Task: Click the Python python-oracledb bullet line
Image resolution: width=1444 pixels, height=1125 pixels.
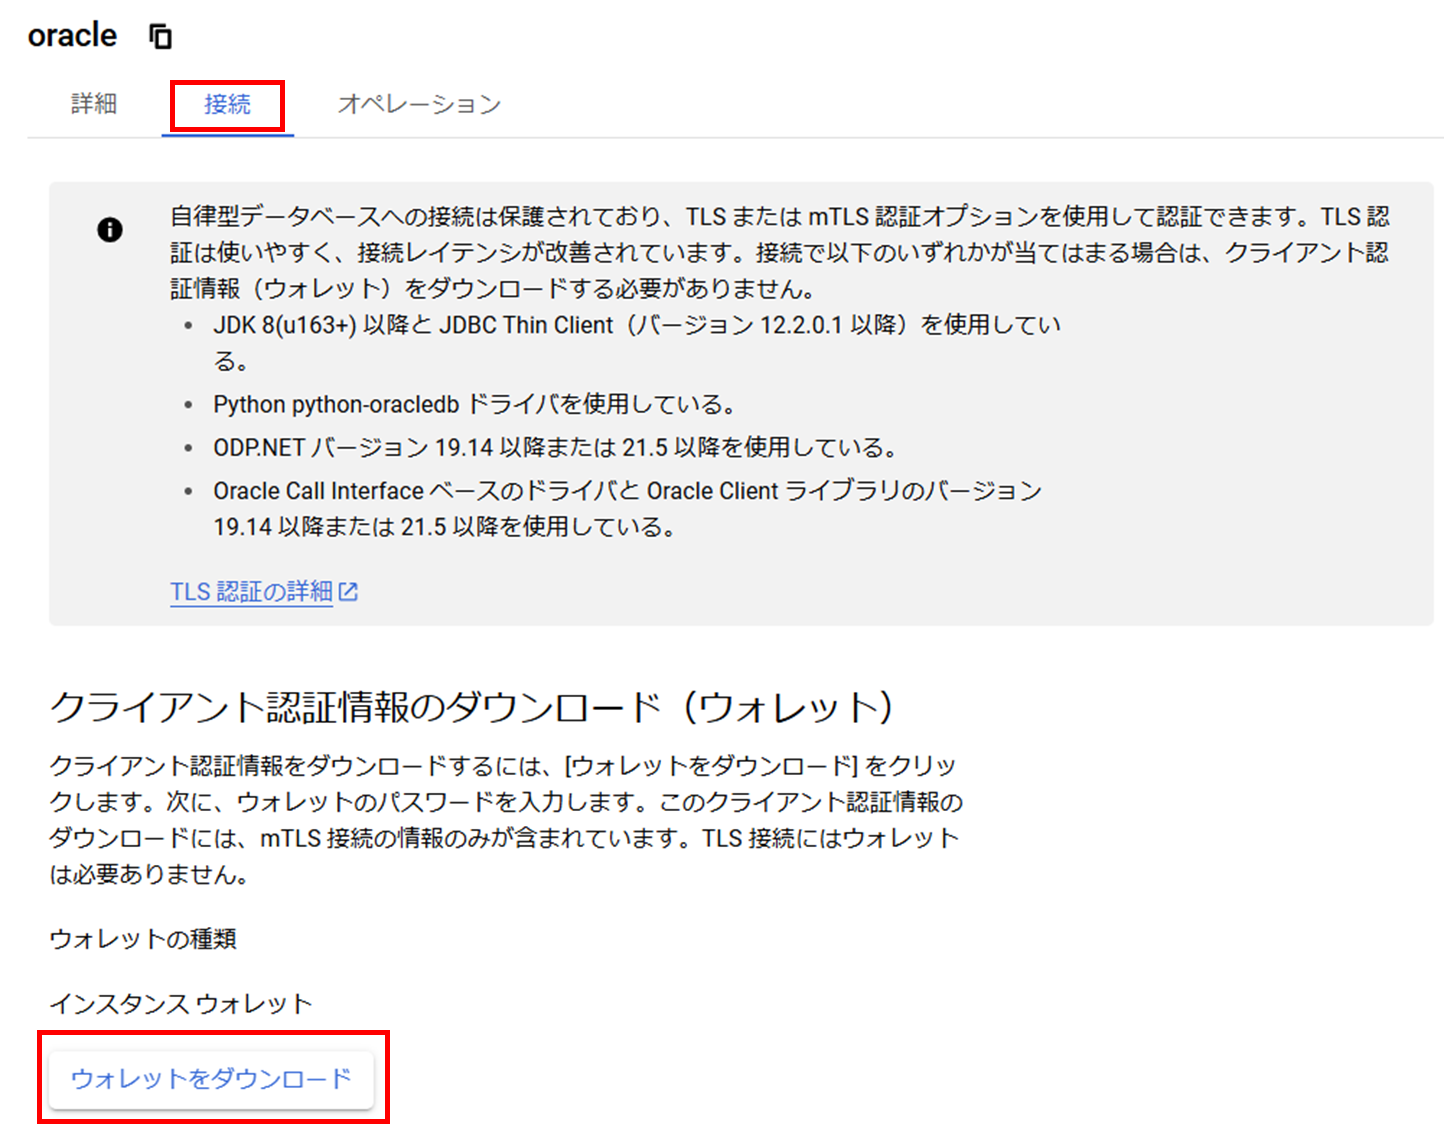Action: tap(474, 404)
